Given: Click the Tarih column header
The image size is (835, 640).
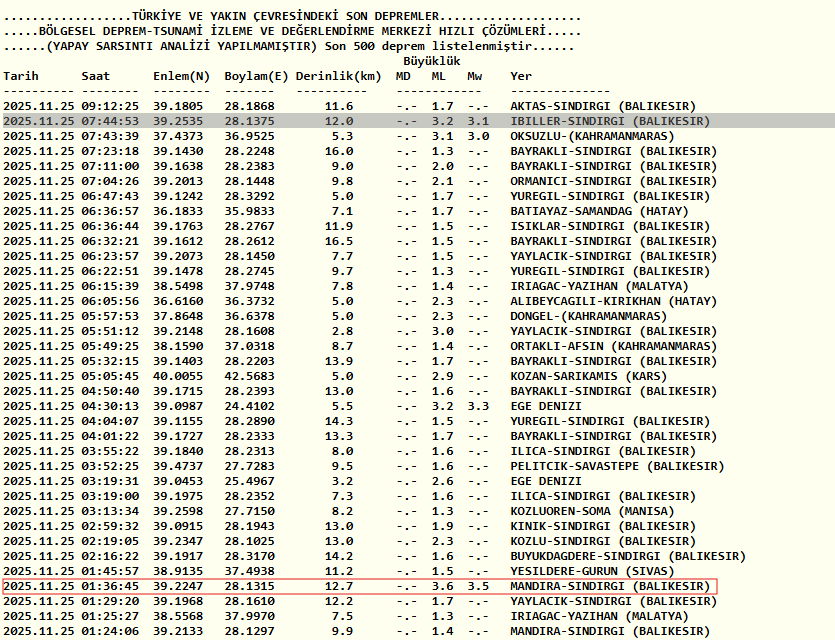Looking at the screenshot, I should 21,76.
